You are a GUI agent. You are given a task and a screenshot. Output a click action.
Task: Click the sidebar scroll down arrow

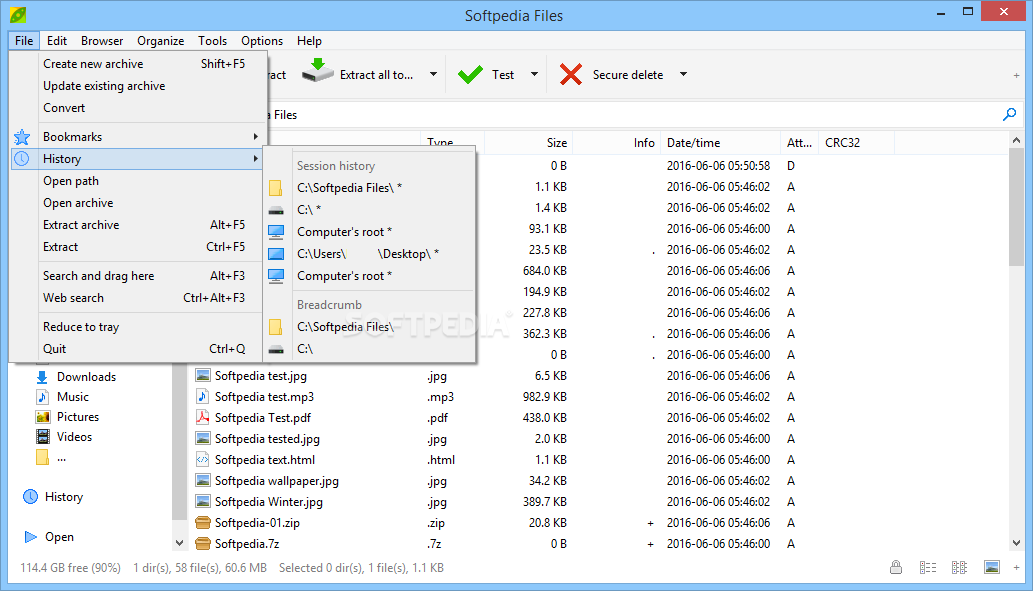(179, 543)
